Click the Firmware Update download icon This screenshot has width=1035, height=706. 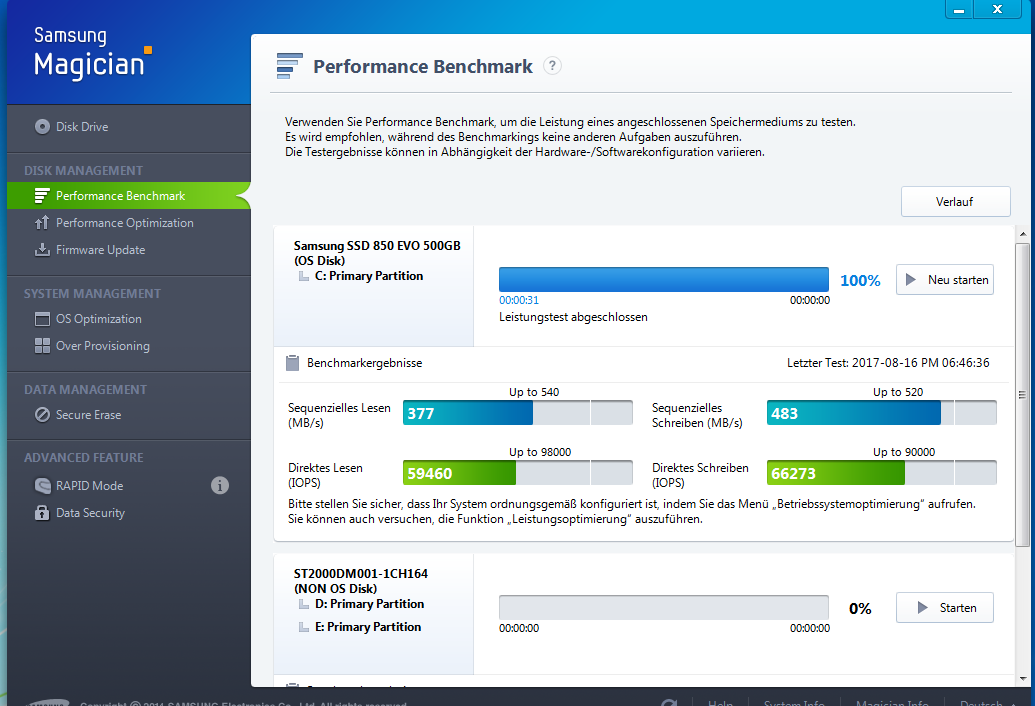point(42,250)
